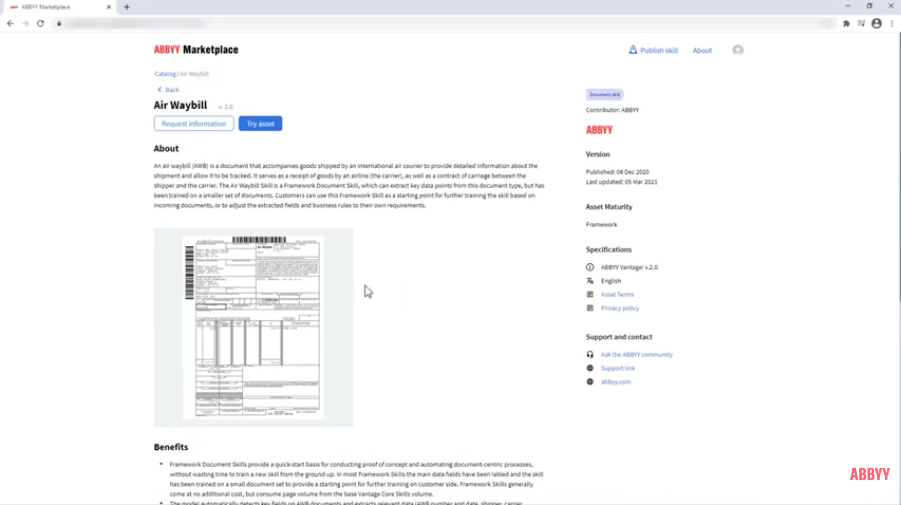Screen dimensions: 901x505
Task: Click the user account avatar in header
Action: click(738, 50)
